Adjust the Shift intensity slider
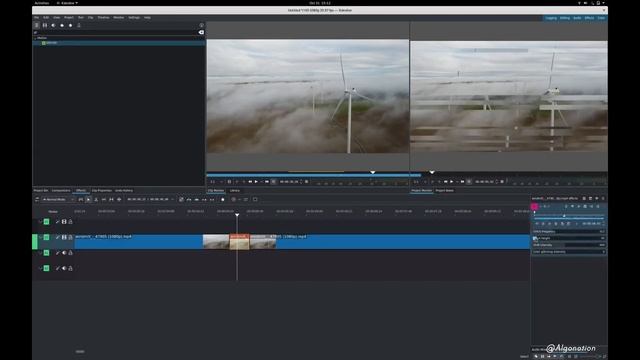 pyautogui.click(x=569, y=245)
